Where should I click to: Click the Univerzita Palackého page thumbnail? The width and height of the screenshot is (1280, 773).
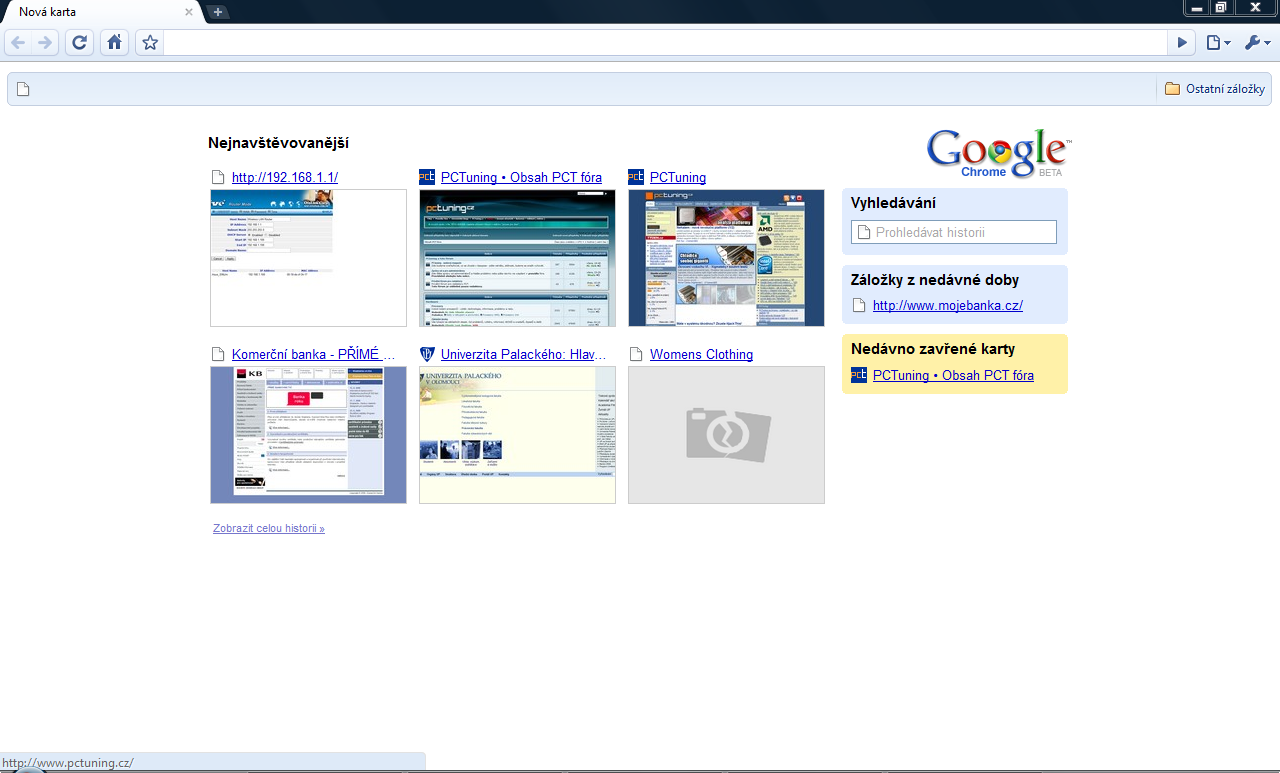[517, 435]
